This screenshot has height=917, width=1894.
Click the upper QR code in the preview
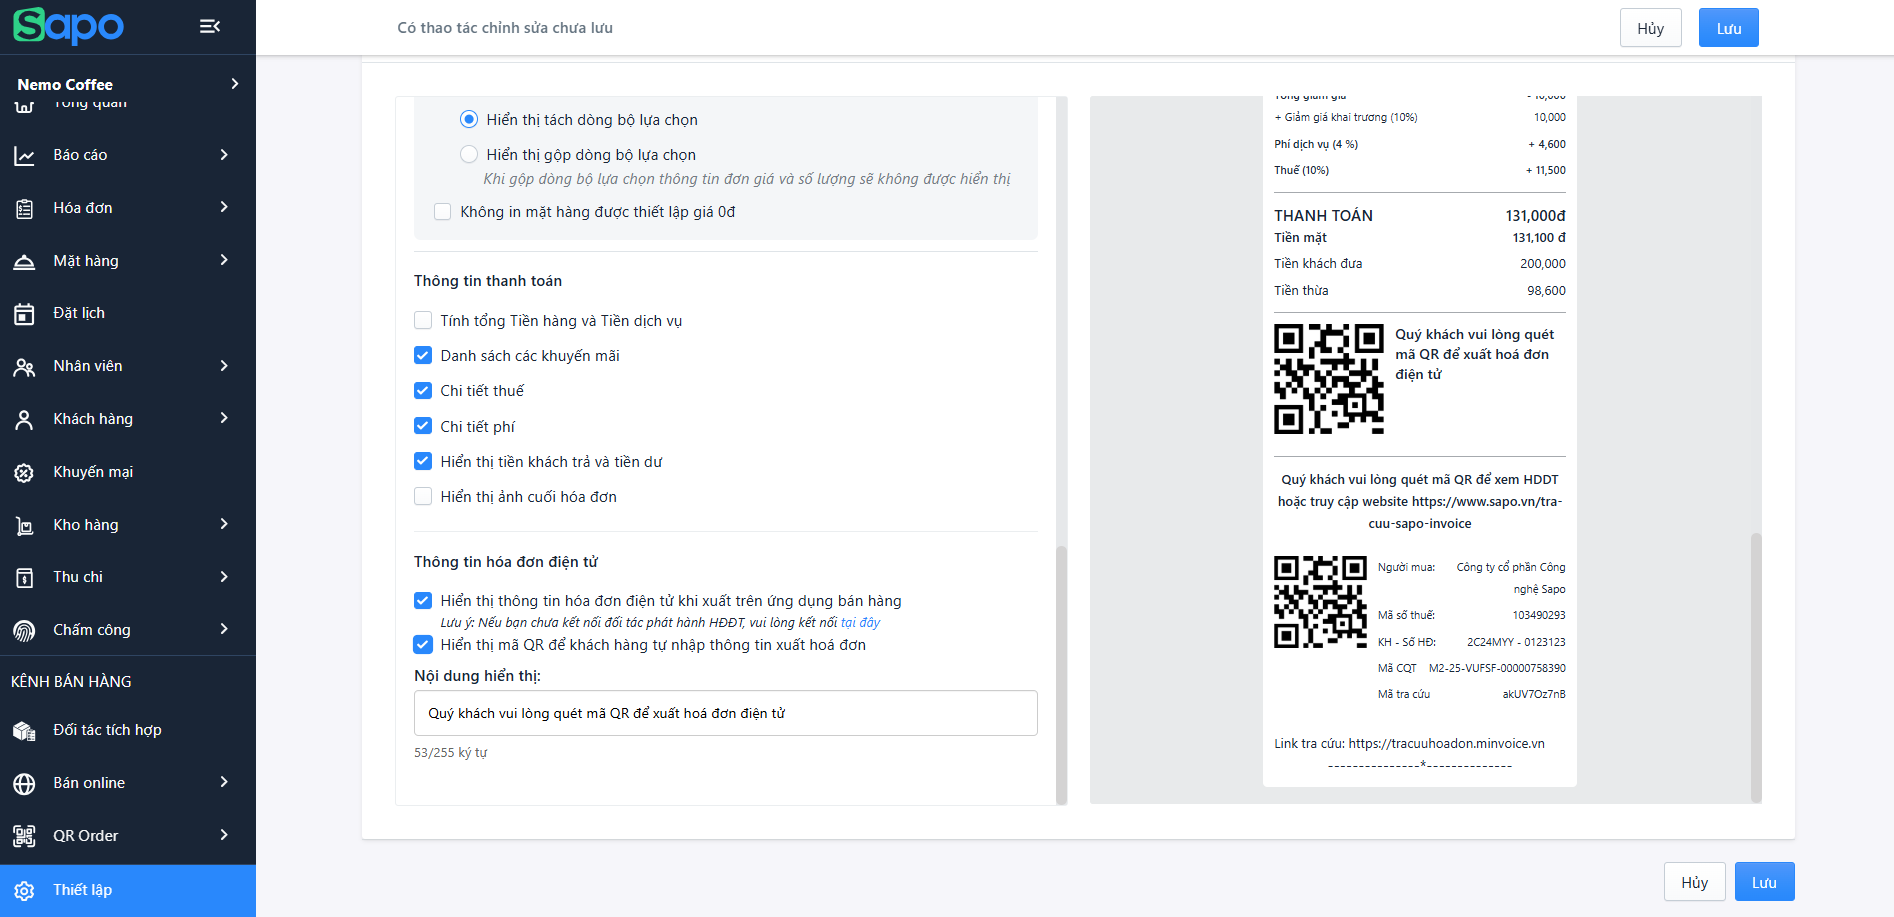click(x=1329, y=379)
